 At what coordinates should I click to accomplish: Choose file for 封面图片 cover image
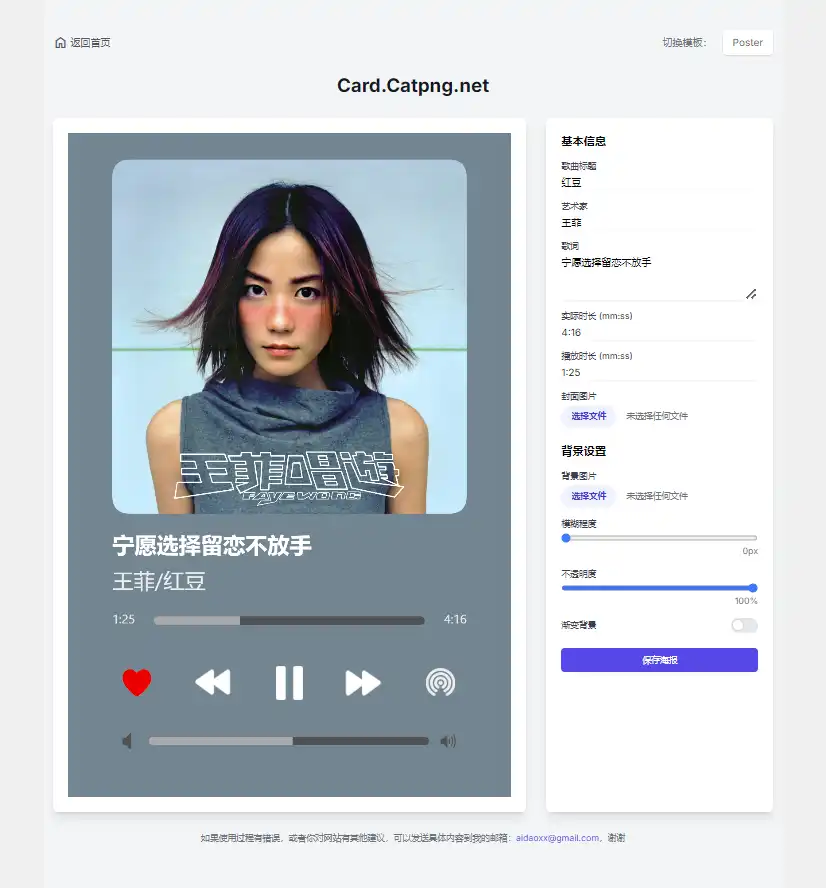[588, 416]
